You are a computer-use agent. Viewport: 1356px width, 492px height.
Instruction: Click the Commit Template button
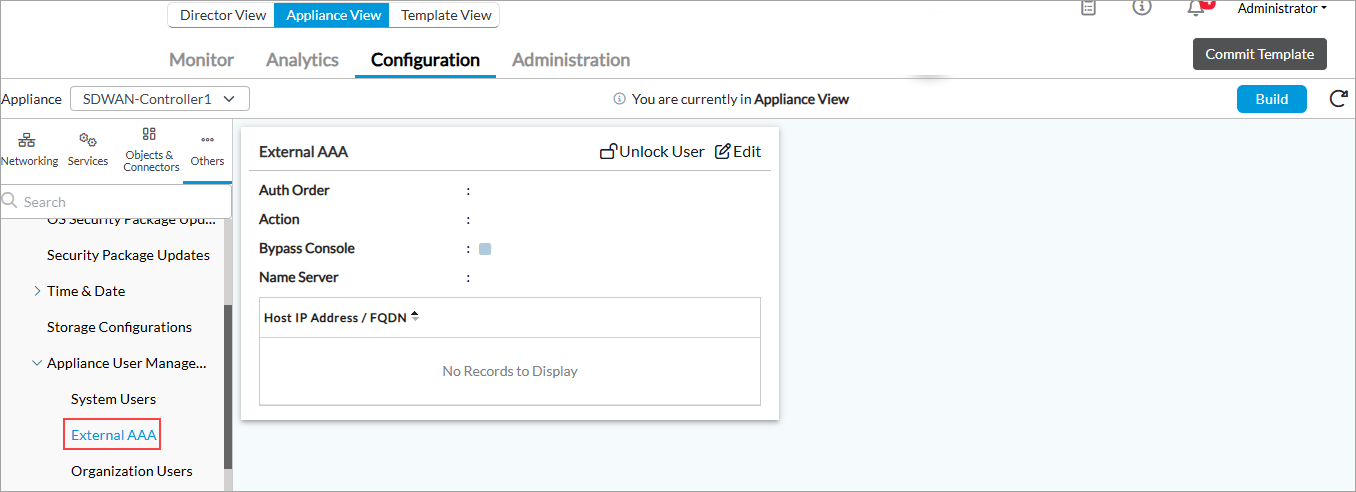pyautogui.click(x=1259, y=54)
